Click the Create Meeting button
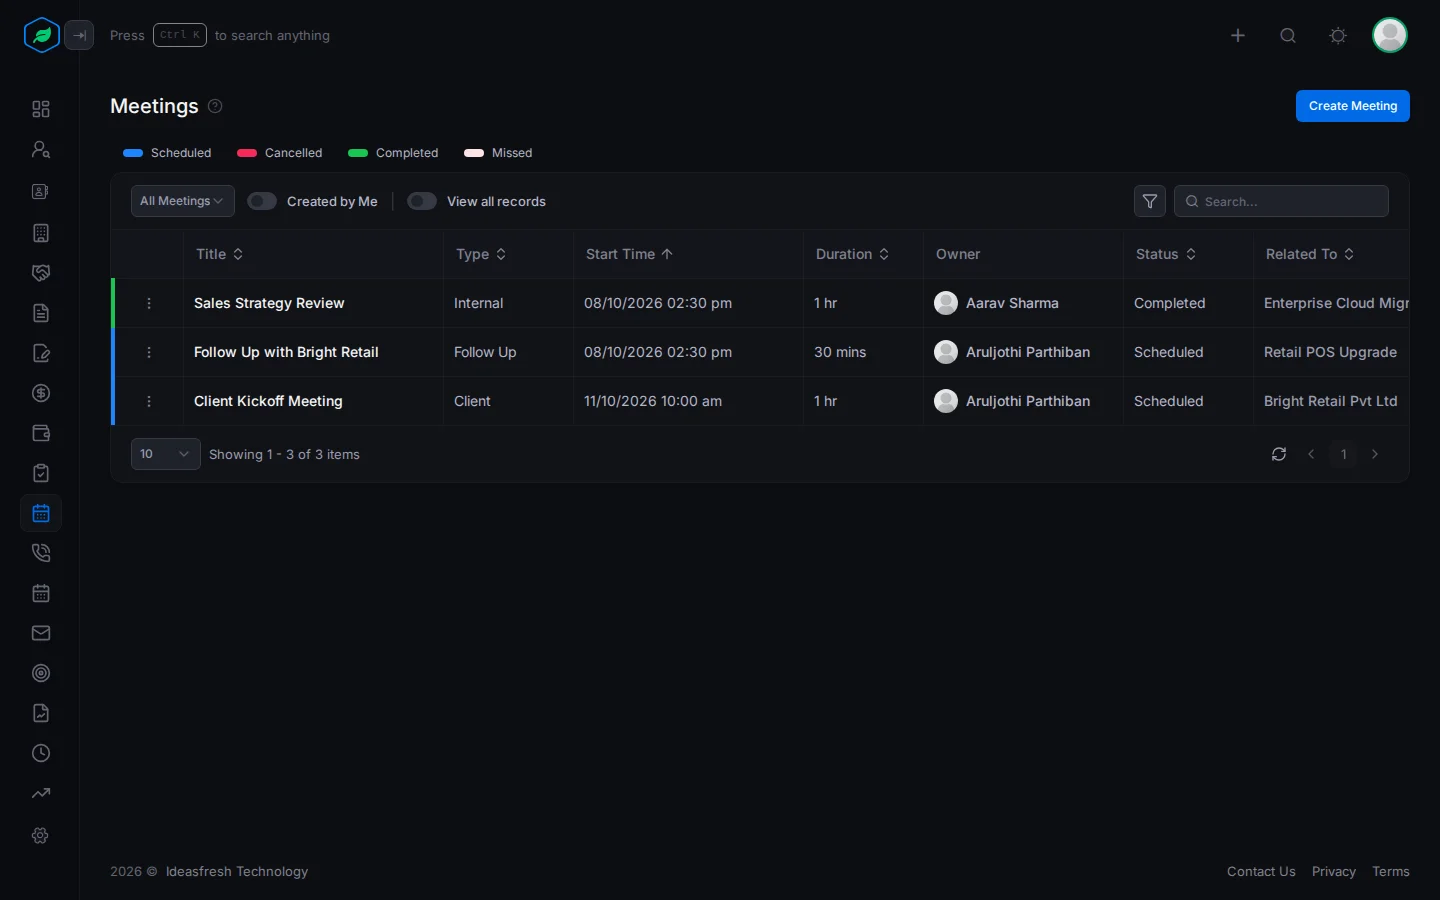1440x900 pixels. coord(1353,106)
